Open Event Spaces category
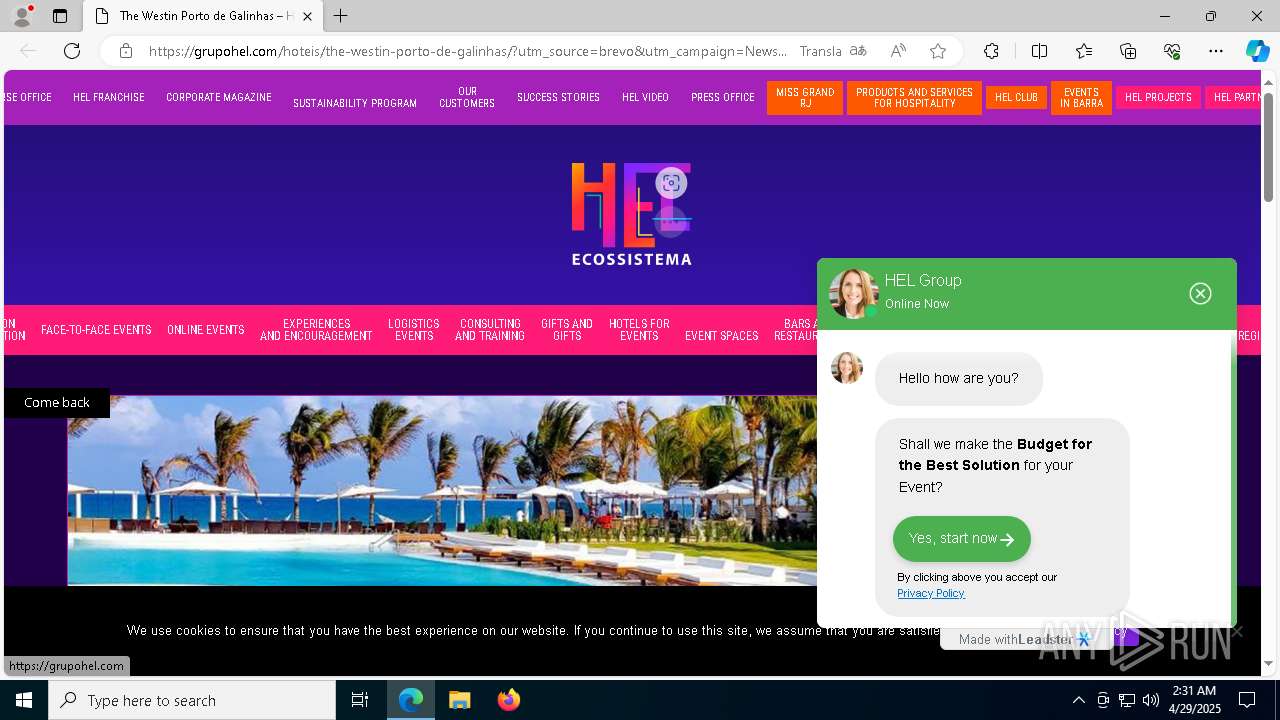The height and width of the screenshot is (720, 1280). click(721, 336)
